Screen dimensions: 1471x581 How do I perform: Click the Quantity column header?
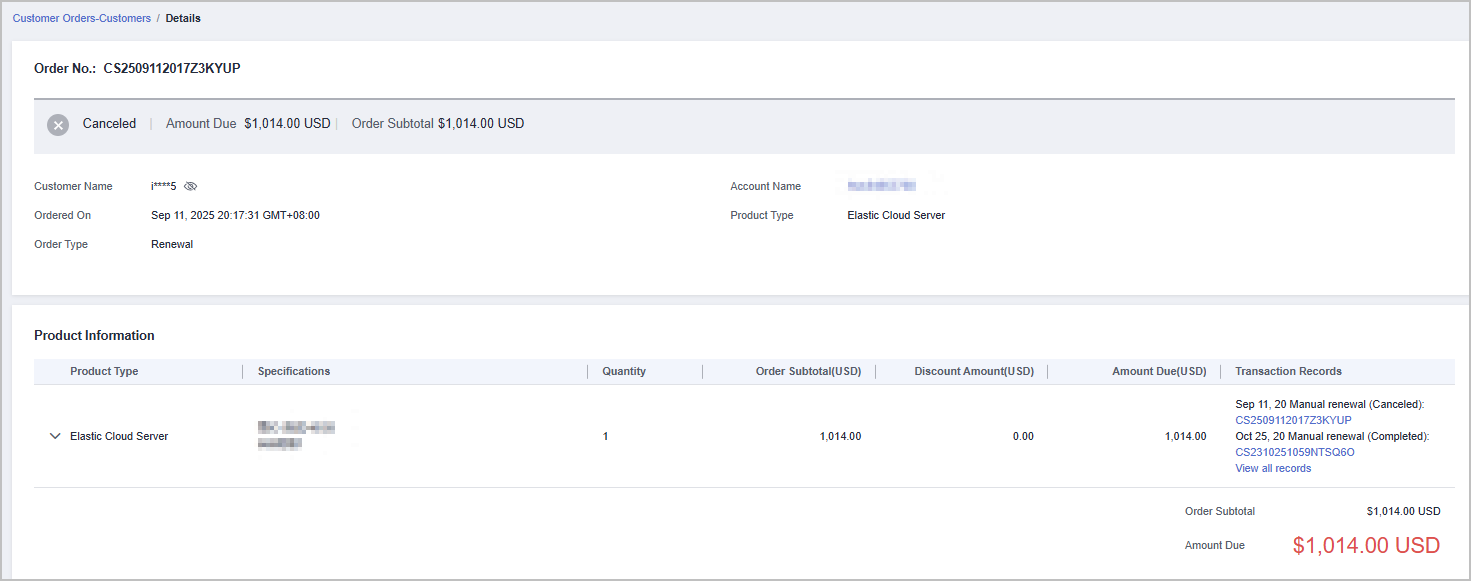coord(624,371)
